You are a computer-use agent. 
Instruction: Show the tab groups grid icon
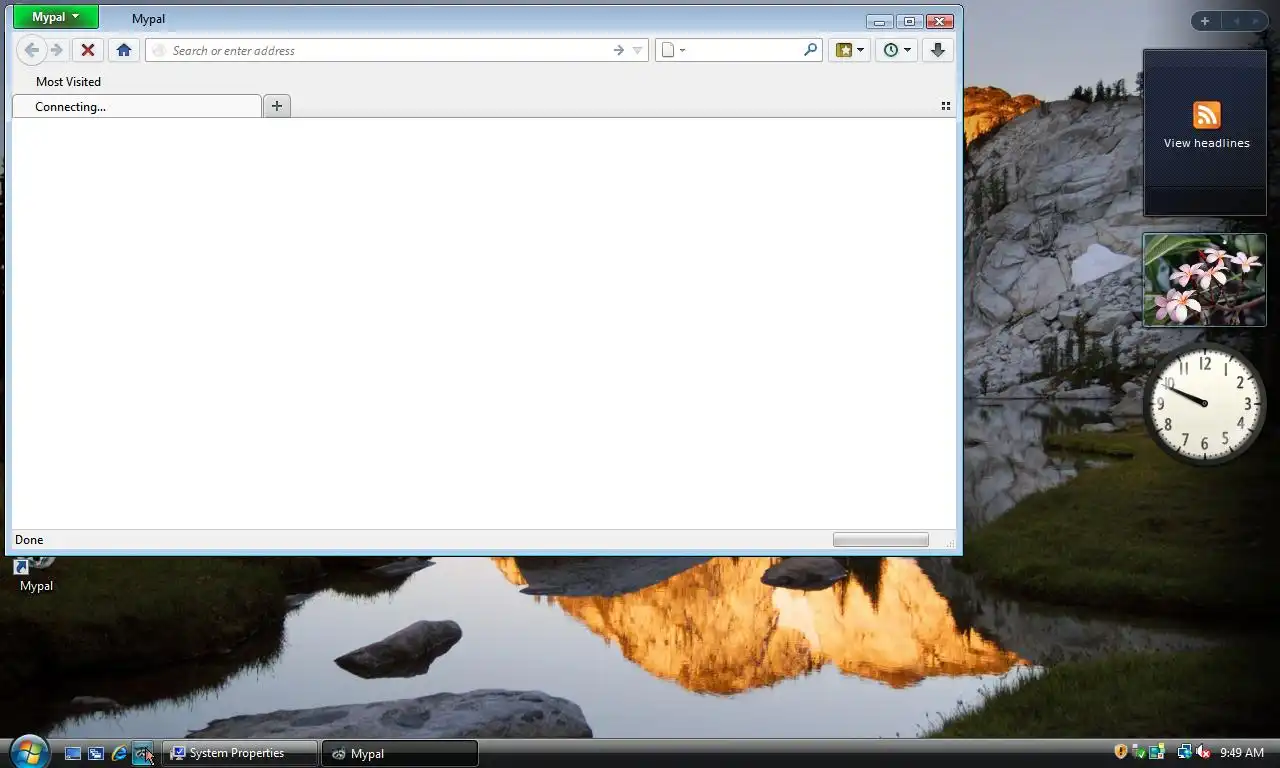click(946, 106)
